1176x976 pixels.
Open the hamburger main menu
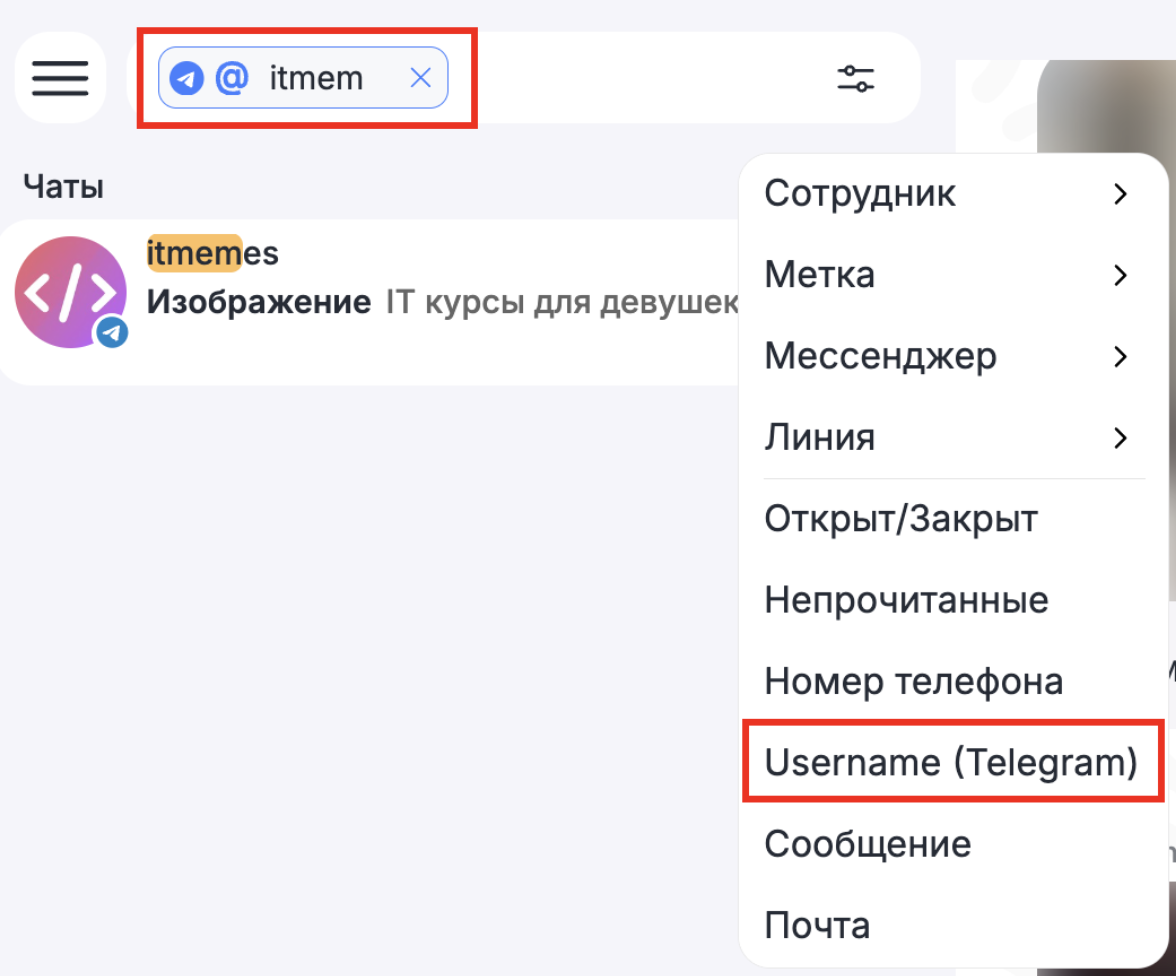[60, 78]
